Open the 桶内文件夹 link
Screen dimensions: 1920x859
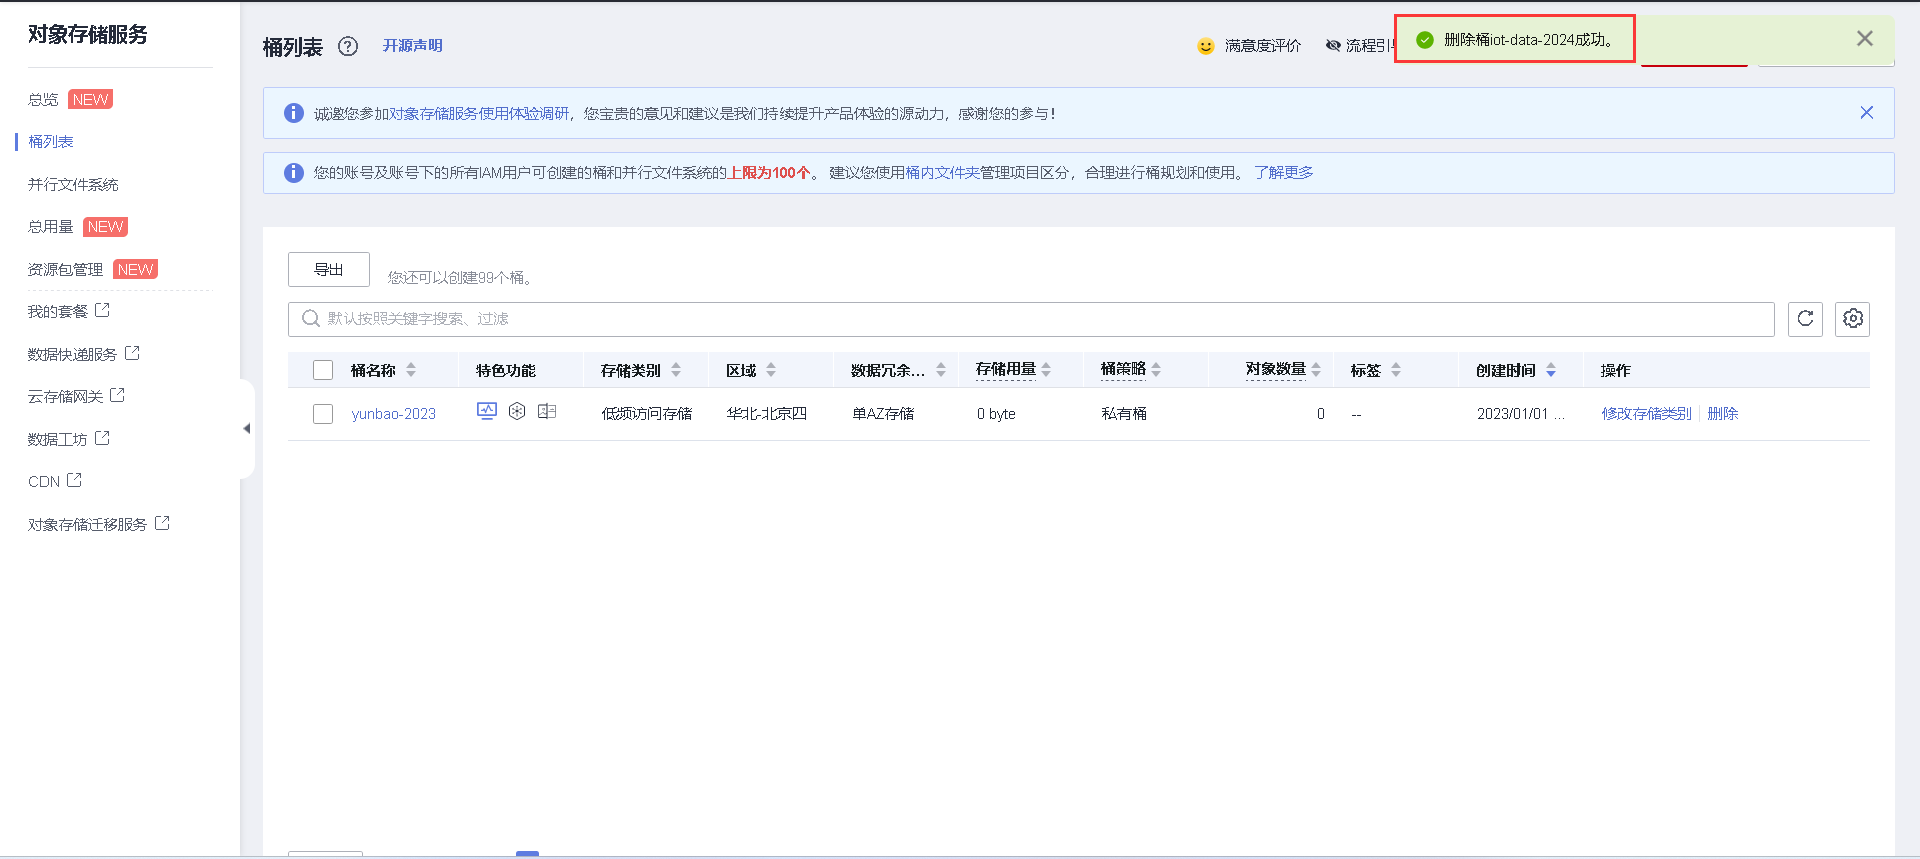point(942,173)
